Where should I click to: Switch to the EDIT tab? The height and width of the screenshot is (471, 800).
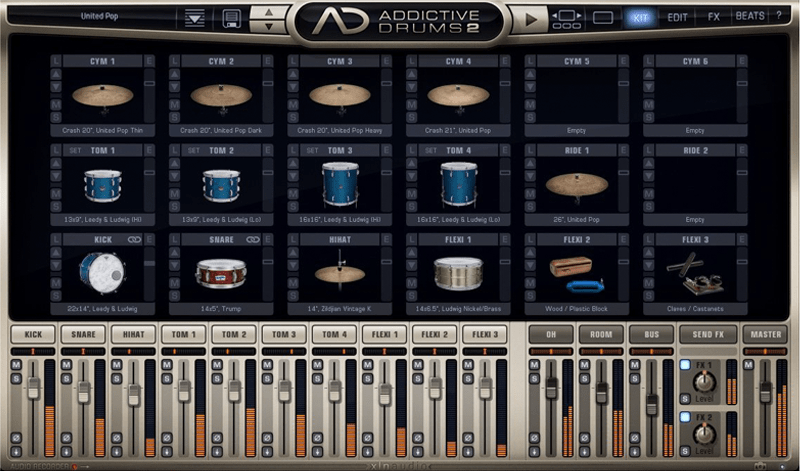click(677, 17)
